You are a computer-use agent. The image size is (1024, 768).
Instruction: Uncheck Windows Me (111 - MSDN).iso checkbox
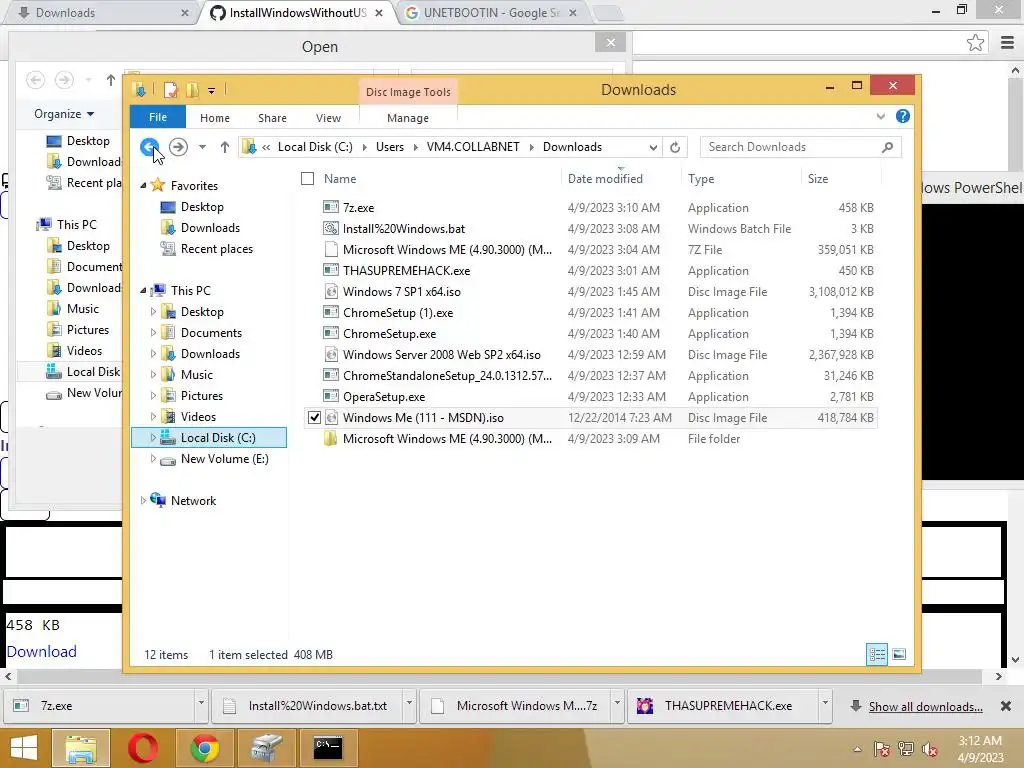pyautogui.click(x=314, y=417)
